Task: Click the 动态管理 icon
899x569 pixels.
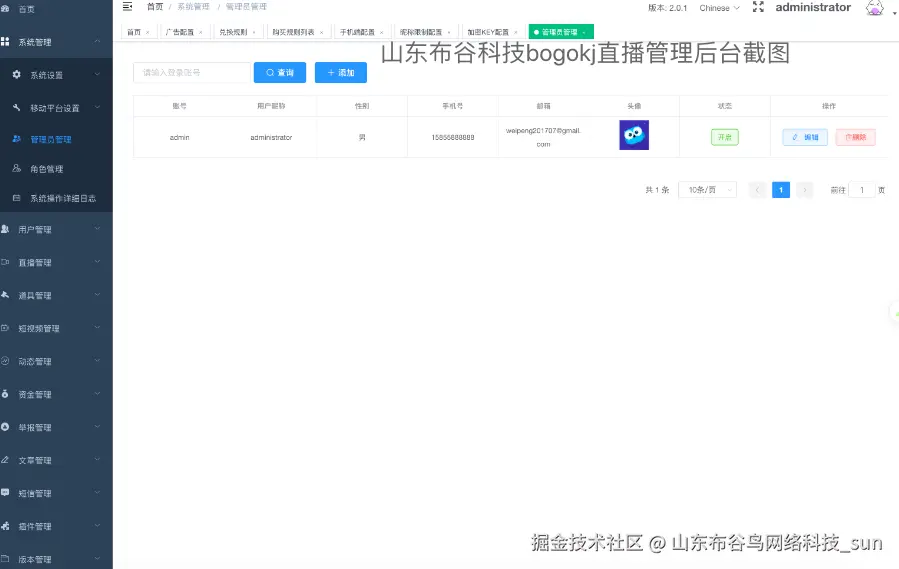Action: pyautogui.click(x=5, y=361)
